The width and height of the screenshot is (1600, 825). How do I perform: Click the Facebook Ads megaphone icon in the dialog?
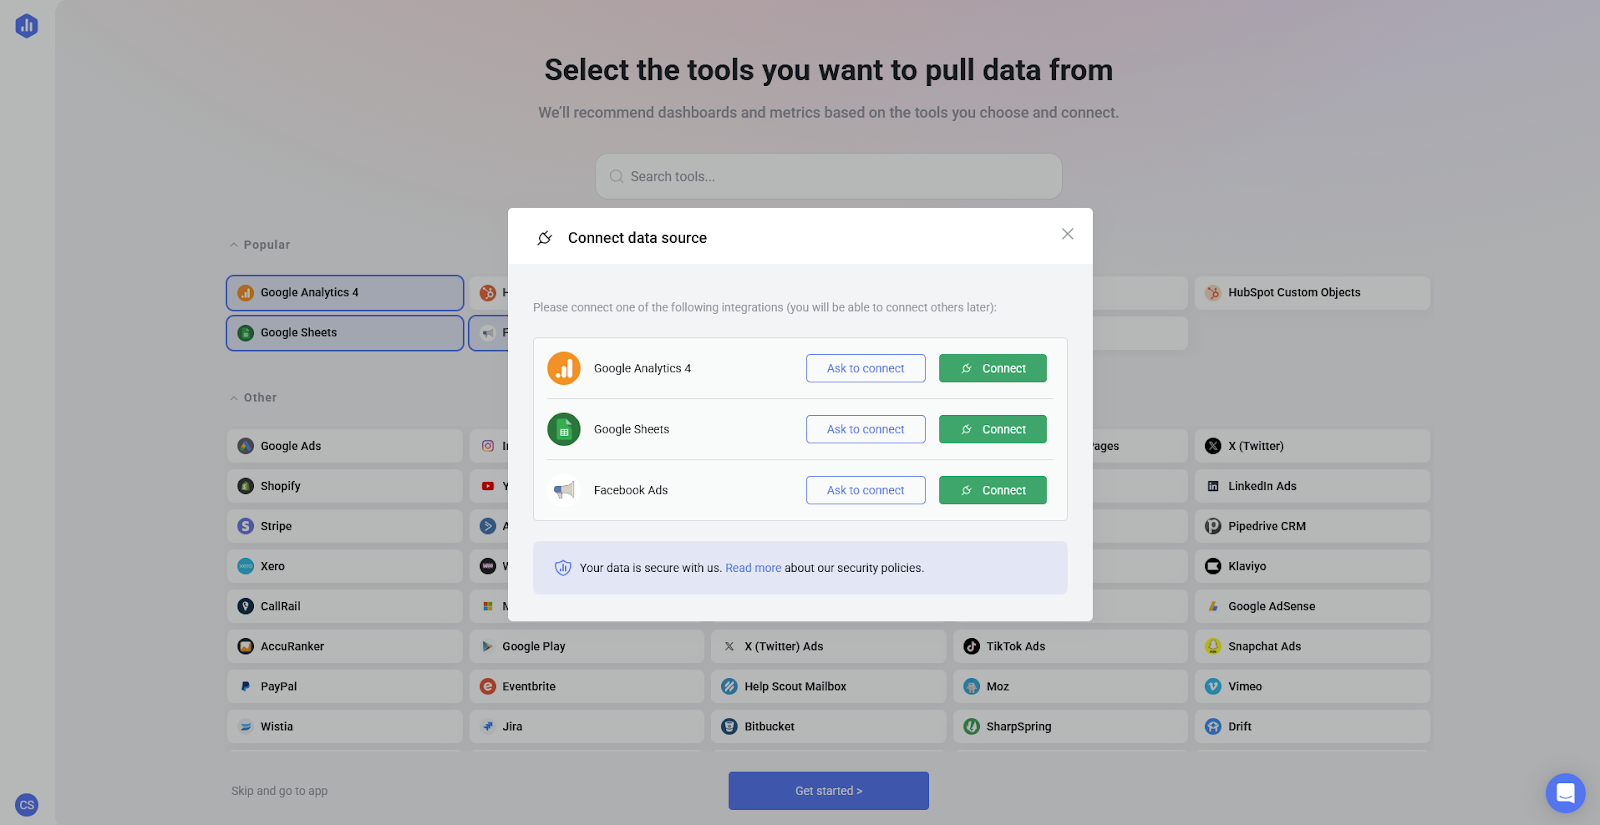pyautogui.click(x=564, y=490)
